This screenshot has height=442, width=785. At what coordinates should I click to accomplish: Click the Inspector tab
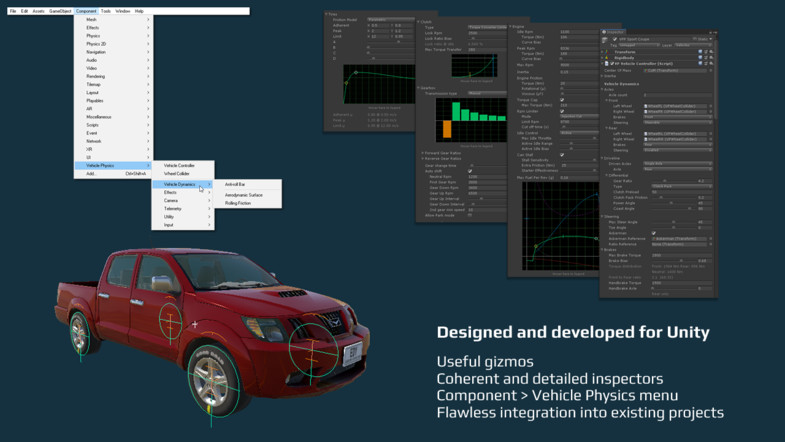pyautogui.click(x=613, y=32)
